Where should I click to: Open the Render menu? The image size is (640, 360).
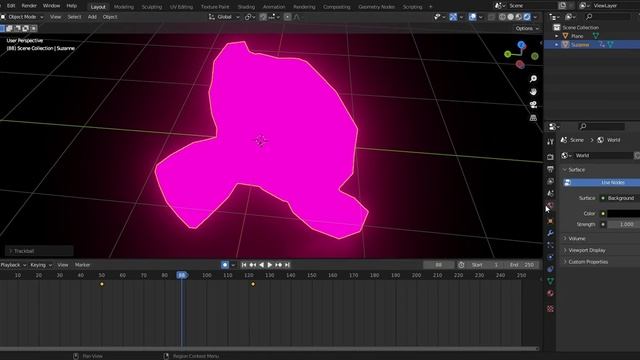click(x=29, y=6)
